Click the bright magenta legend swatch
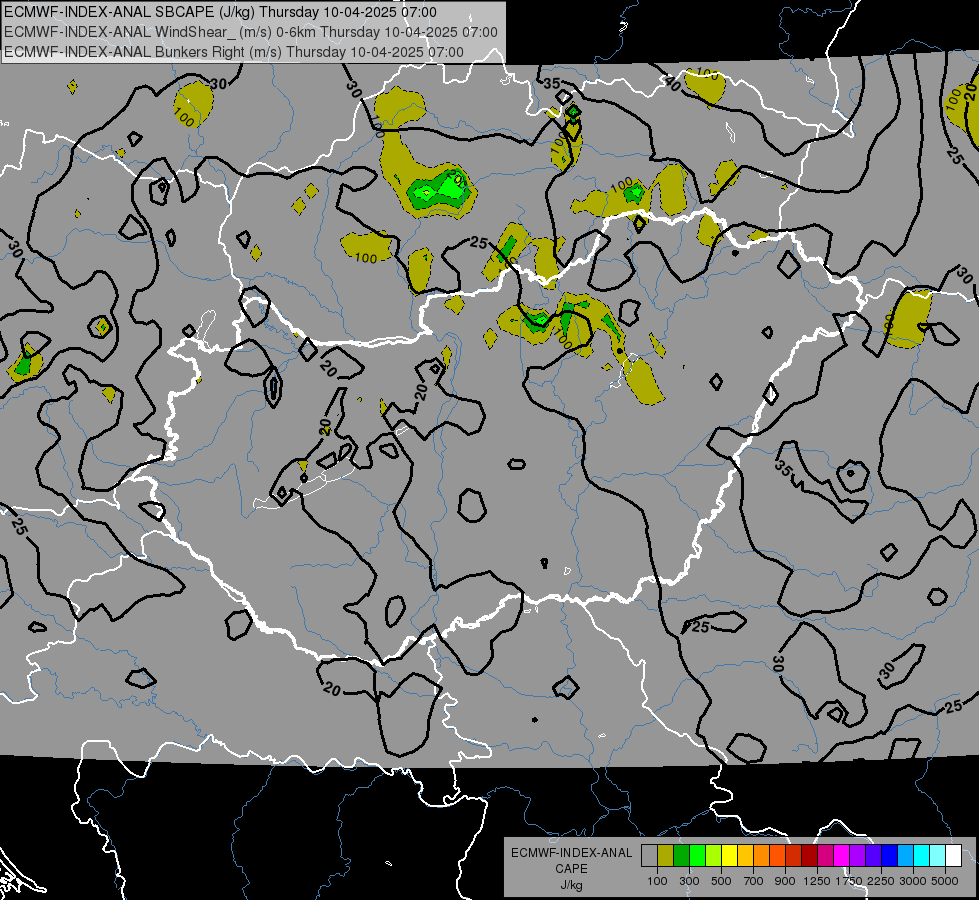 (x=842, y=855)
